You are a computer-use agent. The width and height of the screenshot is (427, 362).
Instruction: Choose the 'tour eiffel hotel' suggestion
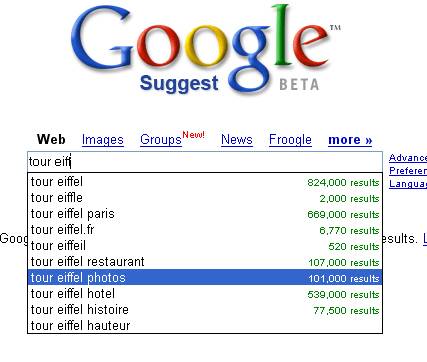click(x=205, y=294)
